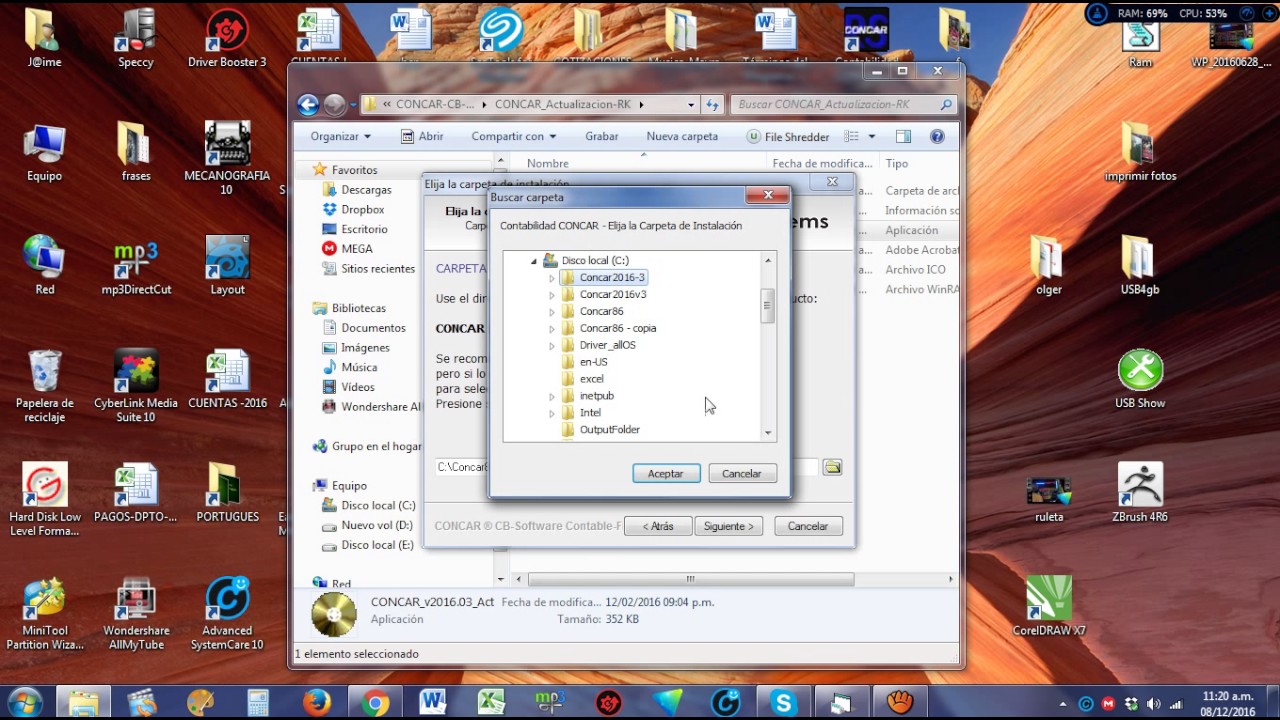Select Advanced SystemCare 10 desktop icon
The width and height of the screenshot is (1280, 720).
227,614
